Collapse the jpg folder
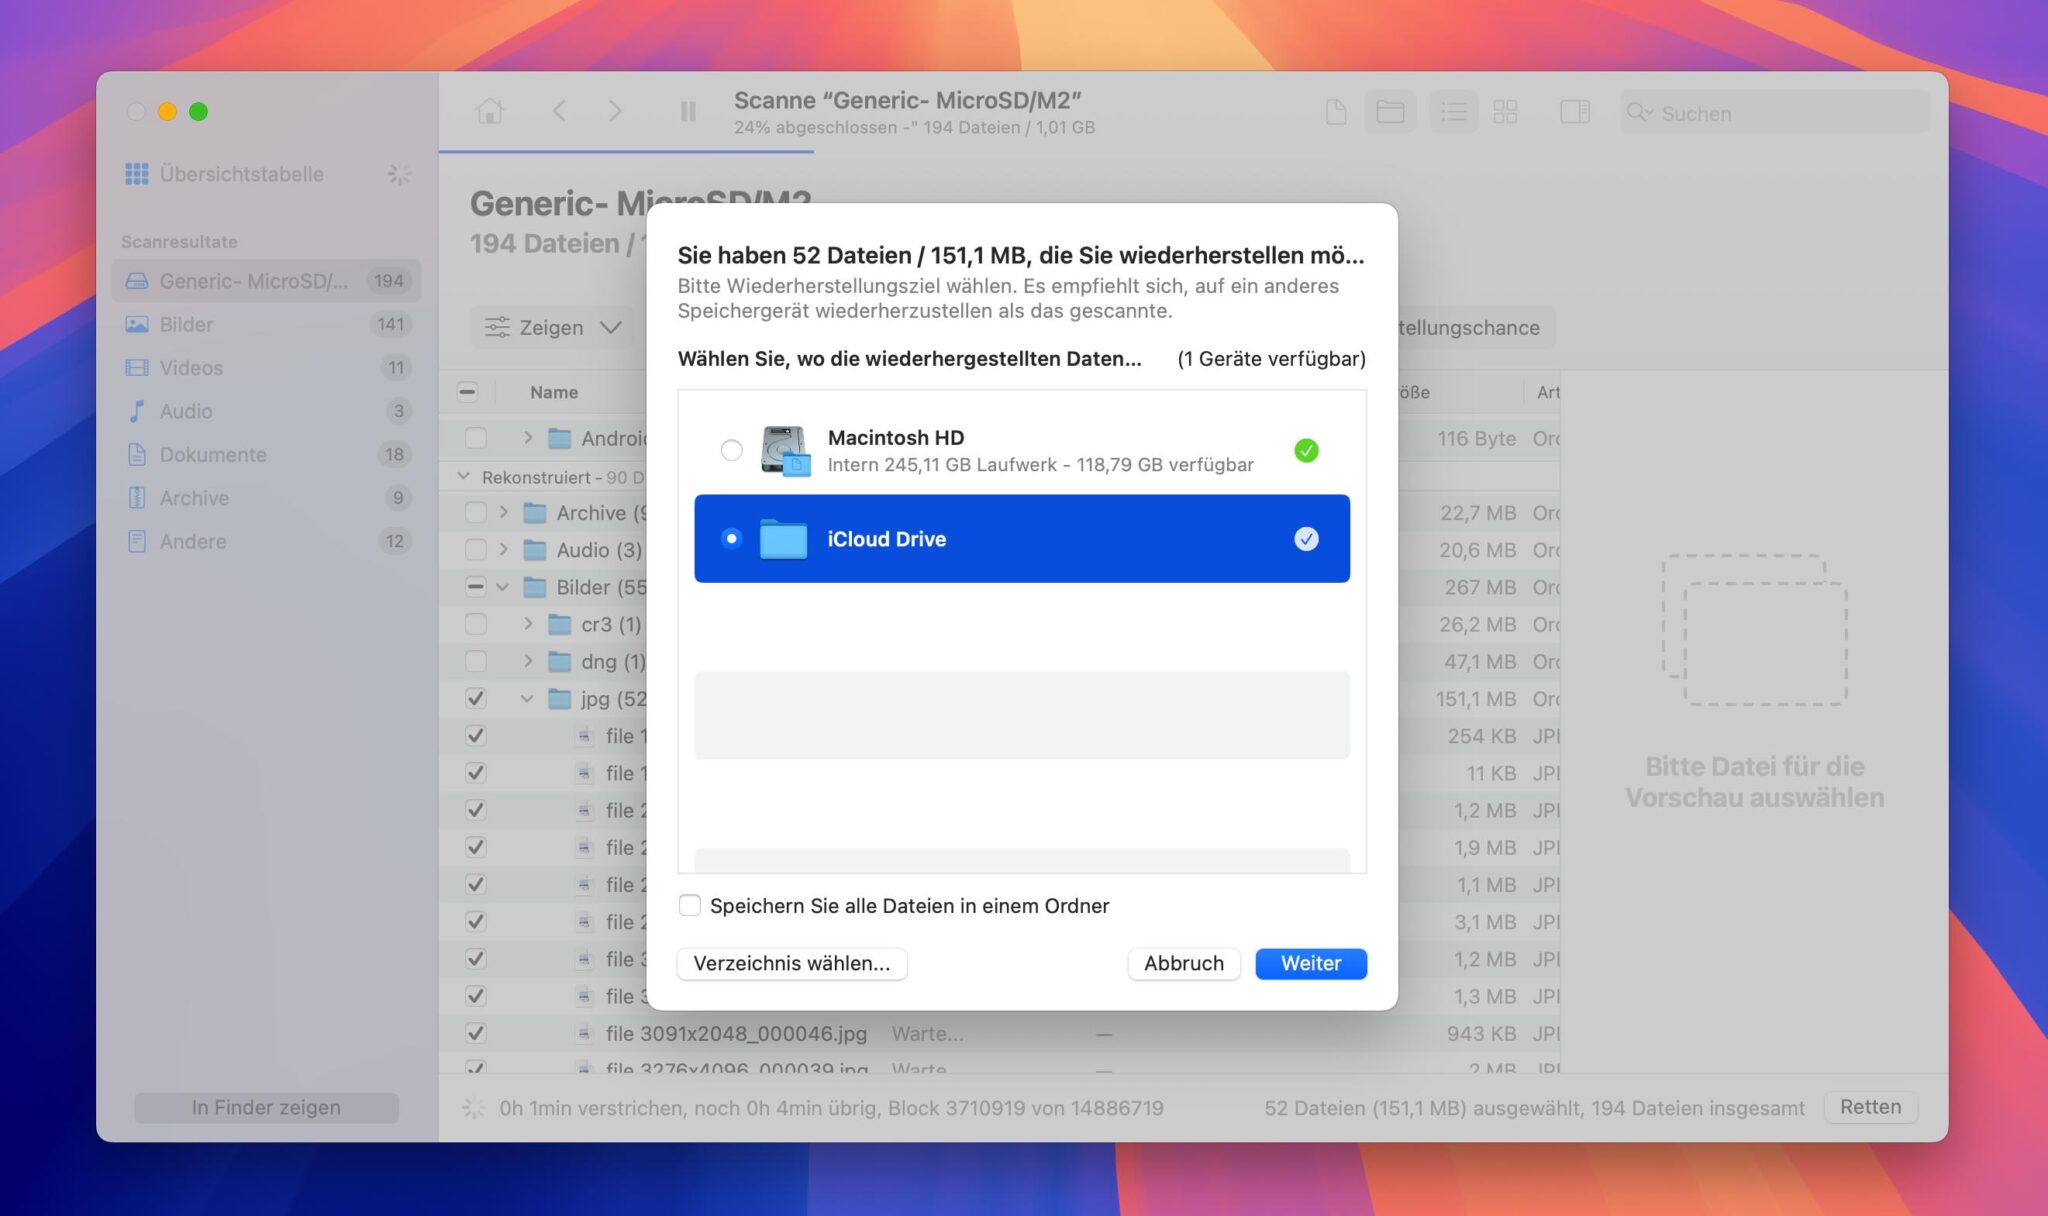Screen dimensions: 2048x1216 tap(528, 699)
